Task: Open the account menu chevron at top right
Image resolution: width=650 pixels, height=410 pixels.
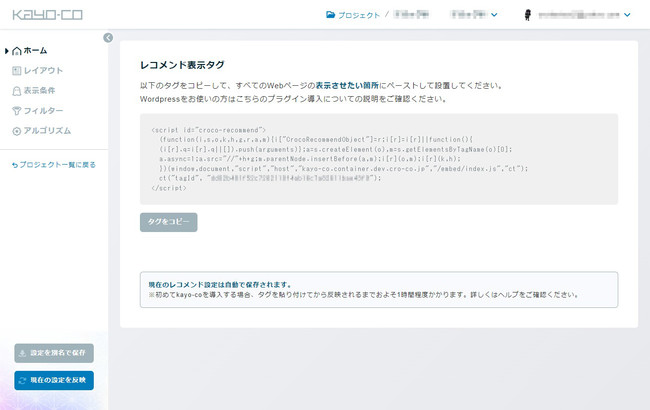Action: (627, 15)
